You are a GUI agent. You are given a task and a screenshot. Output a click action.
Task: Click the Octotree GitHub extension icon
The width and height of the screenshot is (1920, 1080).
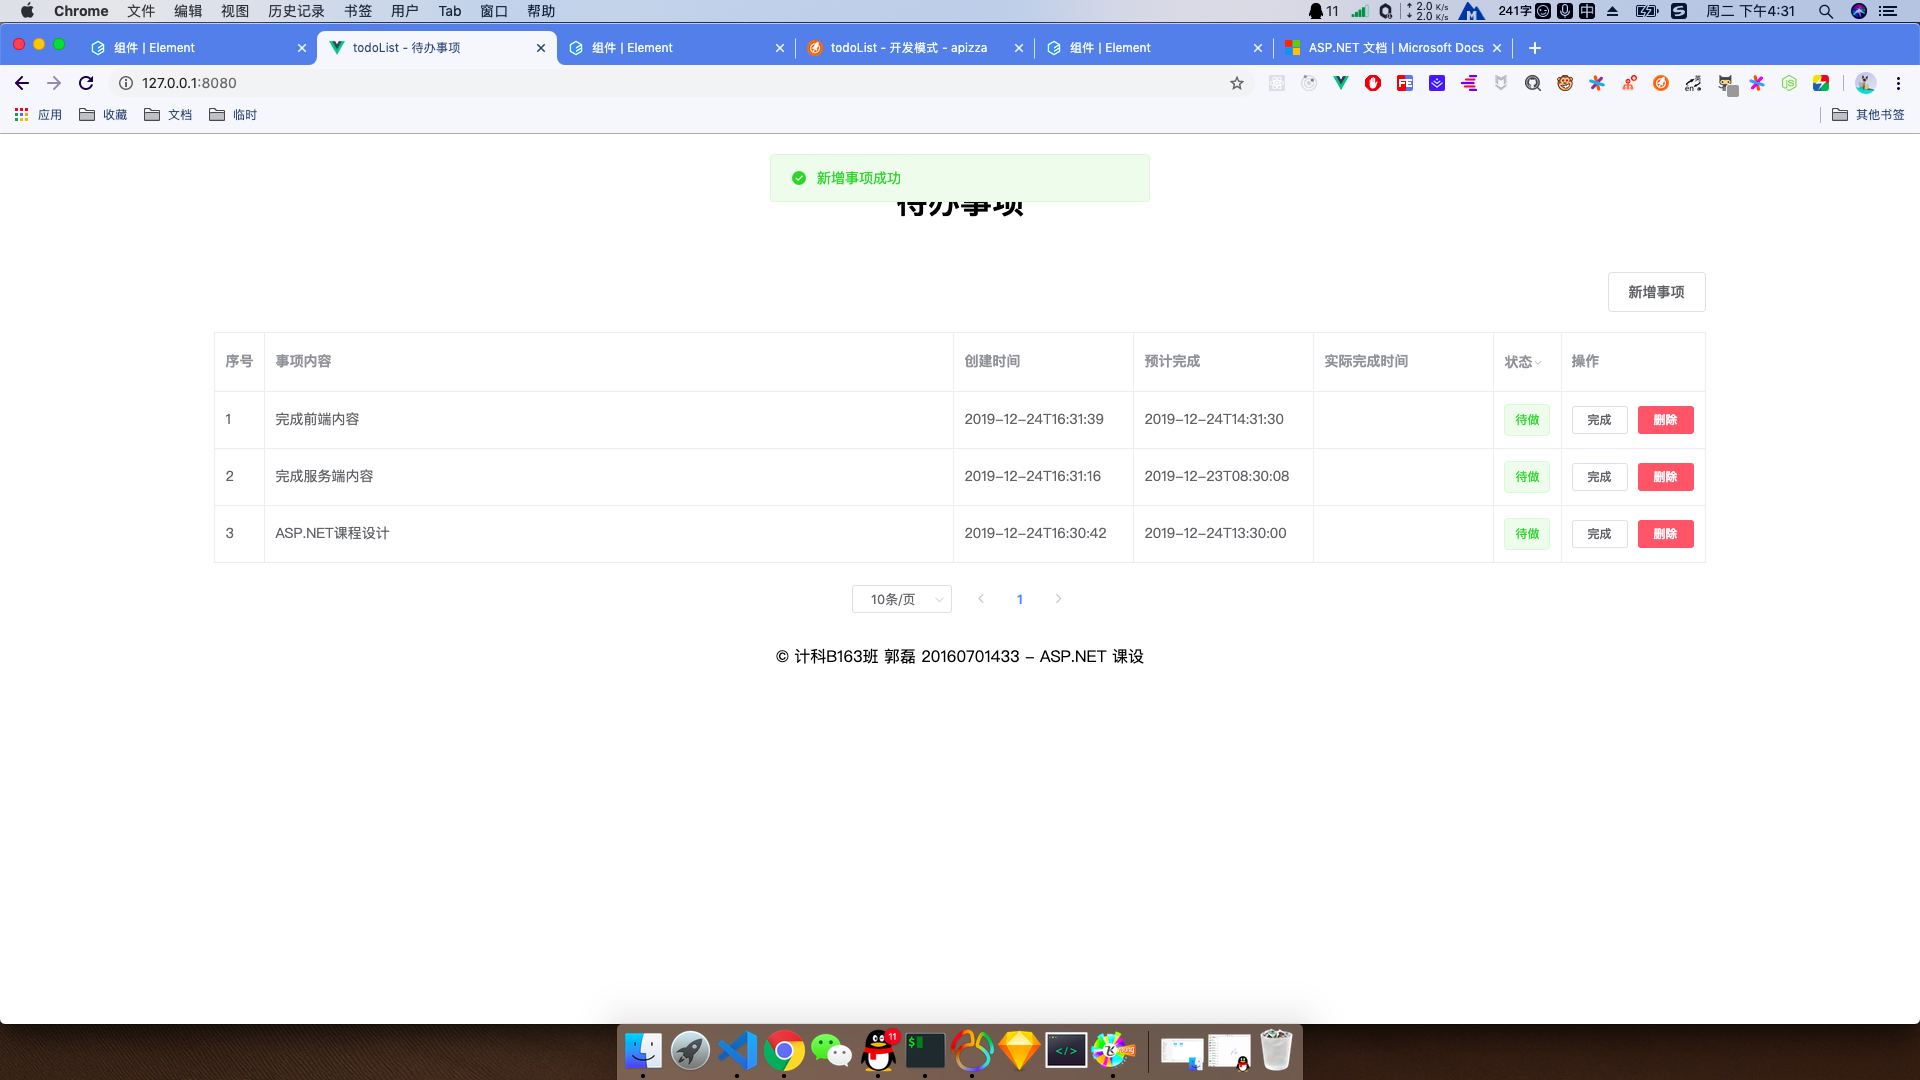[x=1724, y=83]
